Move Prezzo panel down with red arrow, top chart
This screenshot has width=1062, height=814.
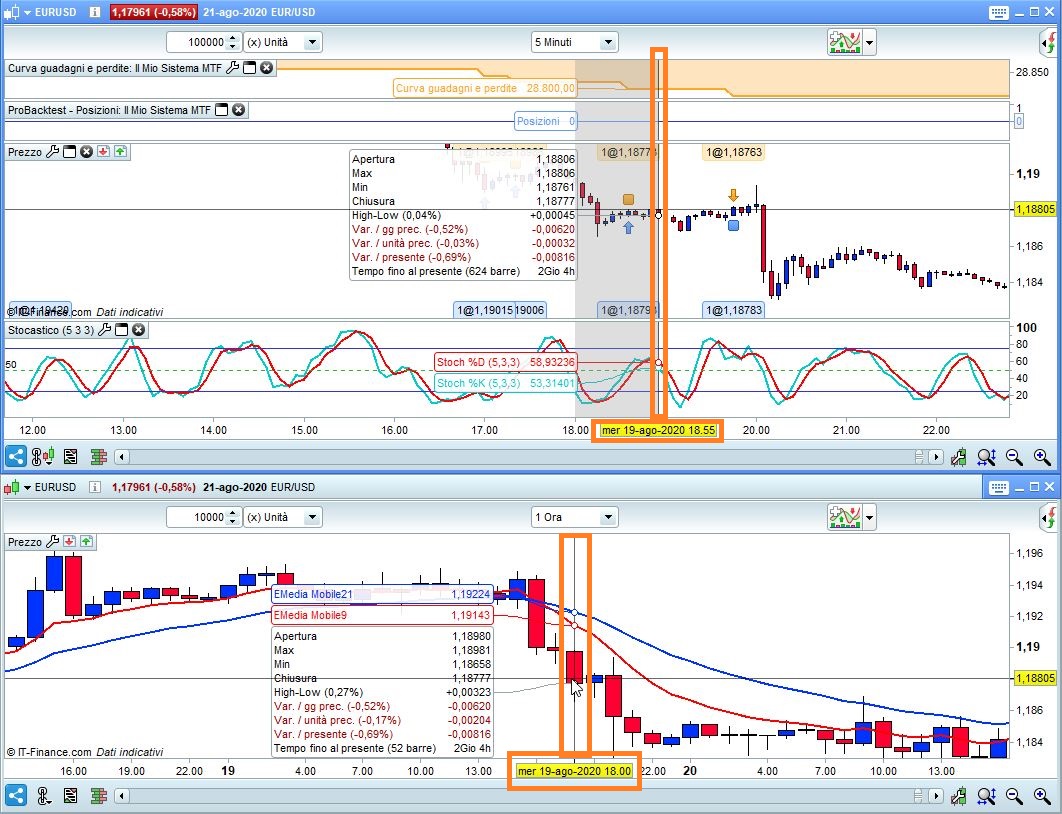(x=103, y=152)
